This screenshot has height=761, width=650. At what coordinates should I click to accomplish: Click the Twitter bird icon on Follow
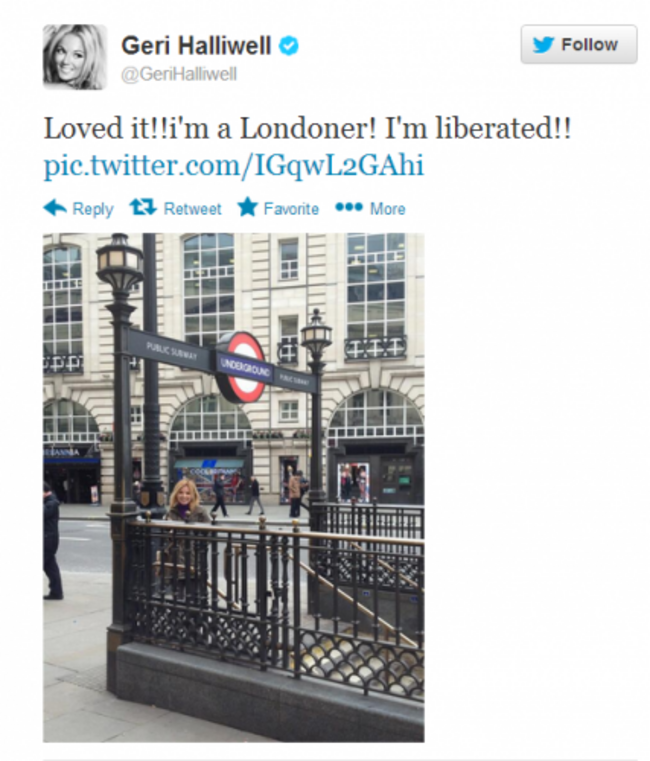(x=543, y=45)
